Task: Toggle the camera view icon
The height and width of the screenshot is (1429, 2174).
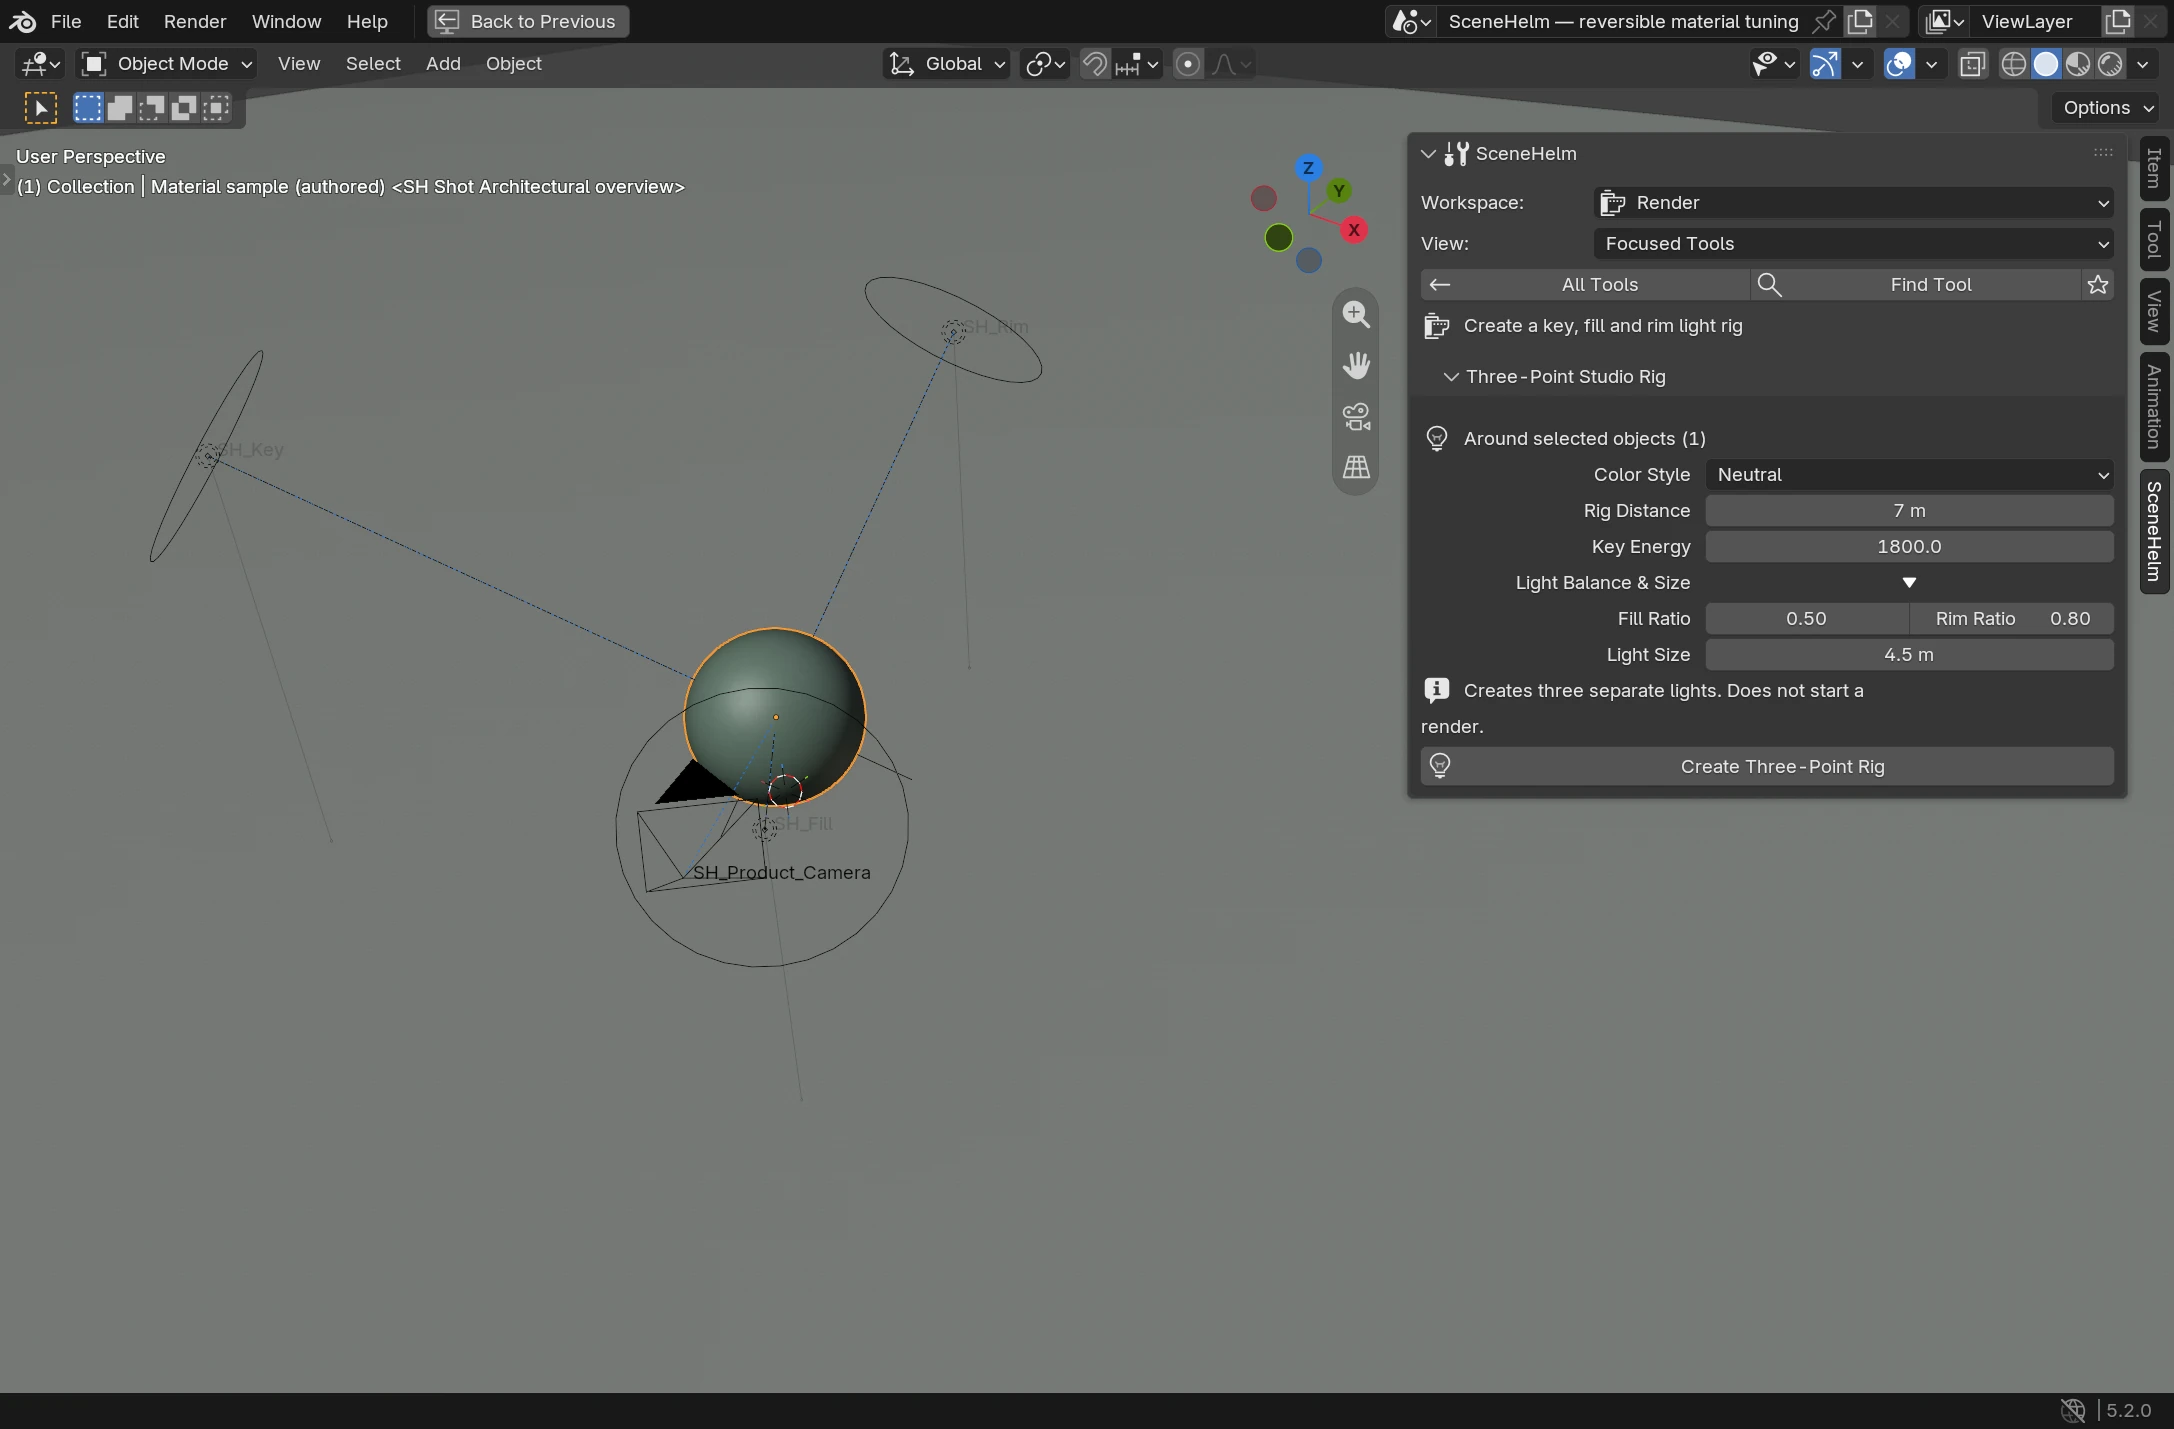Action: 1356,416
